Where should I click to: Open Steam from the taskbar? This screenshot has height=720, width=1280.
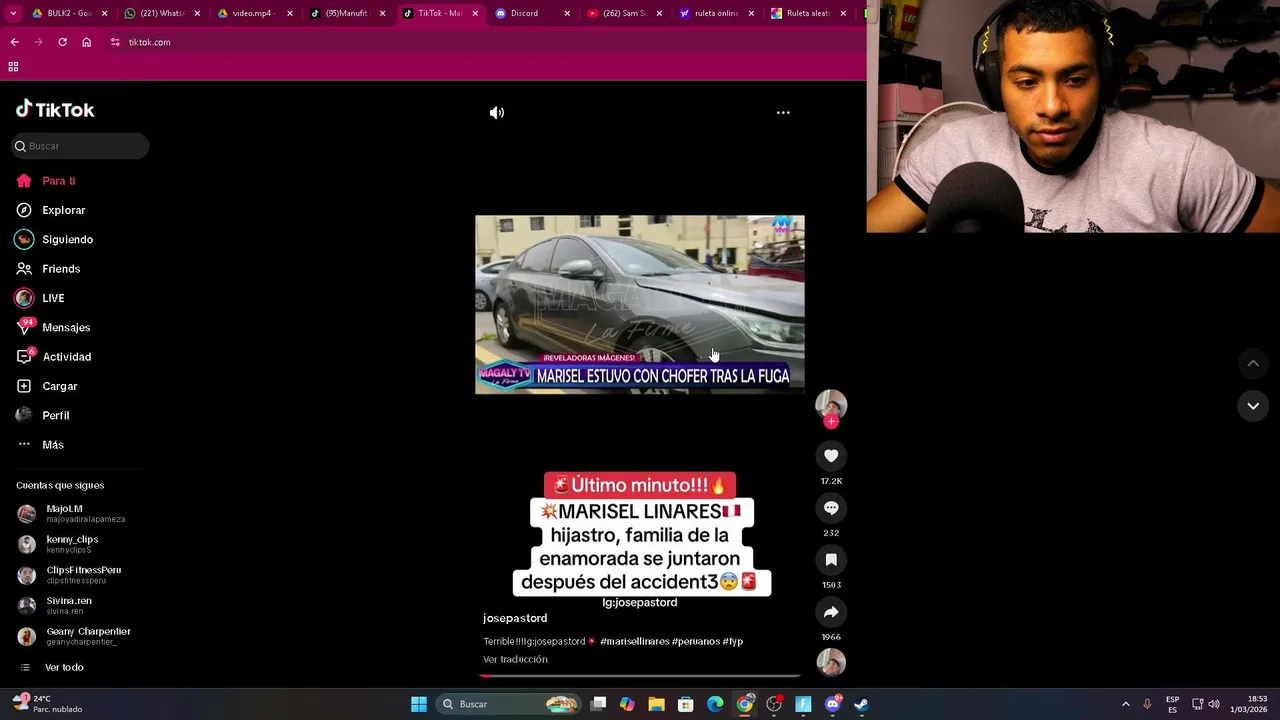tap(862, 704)
